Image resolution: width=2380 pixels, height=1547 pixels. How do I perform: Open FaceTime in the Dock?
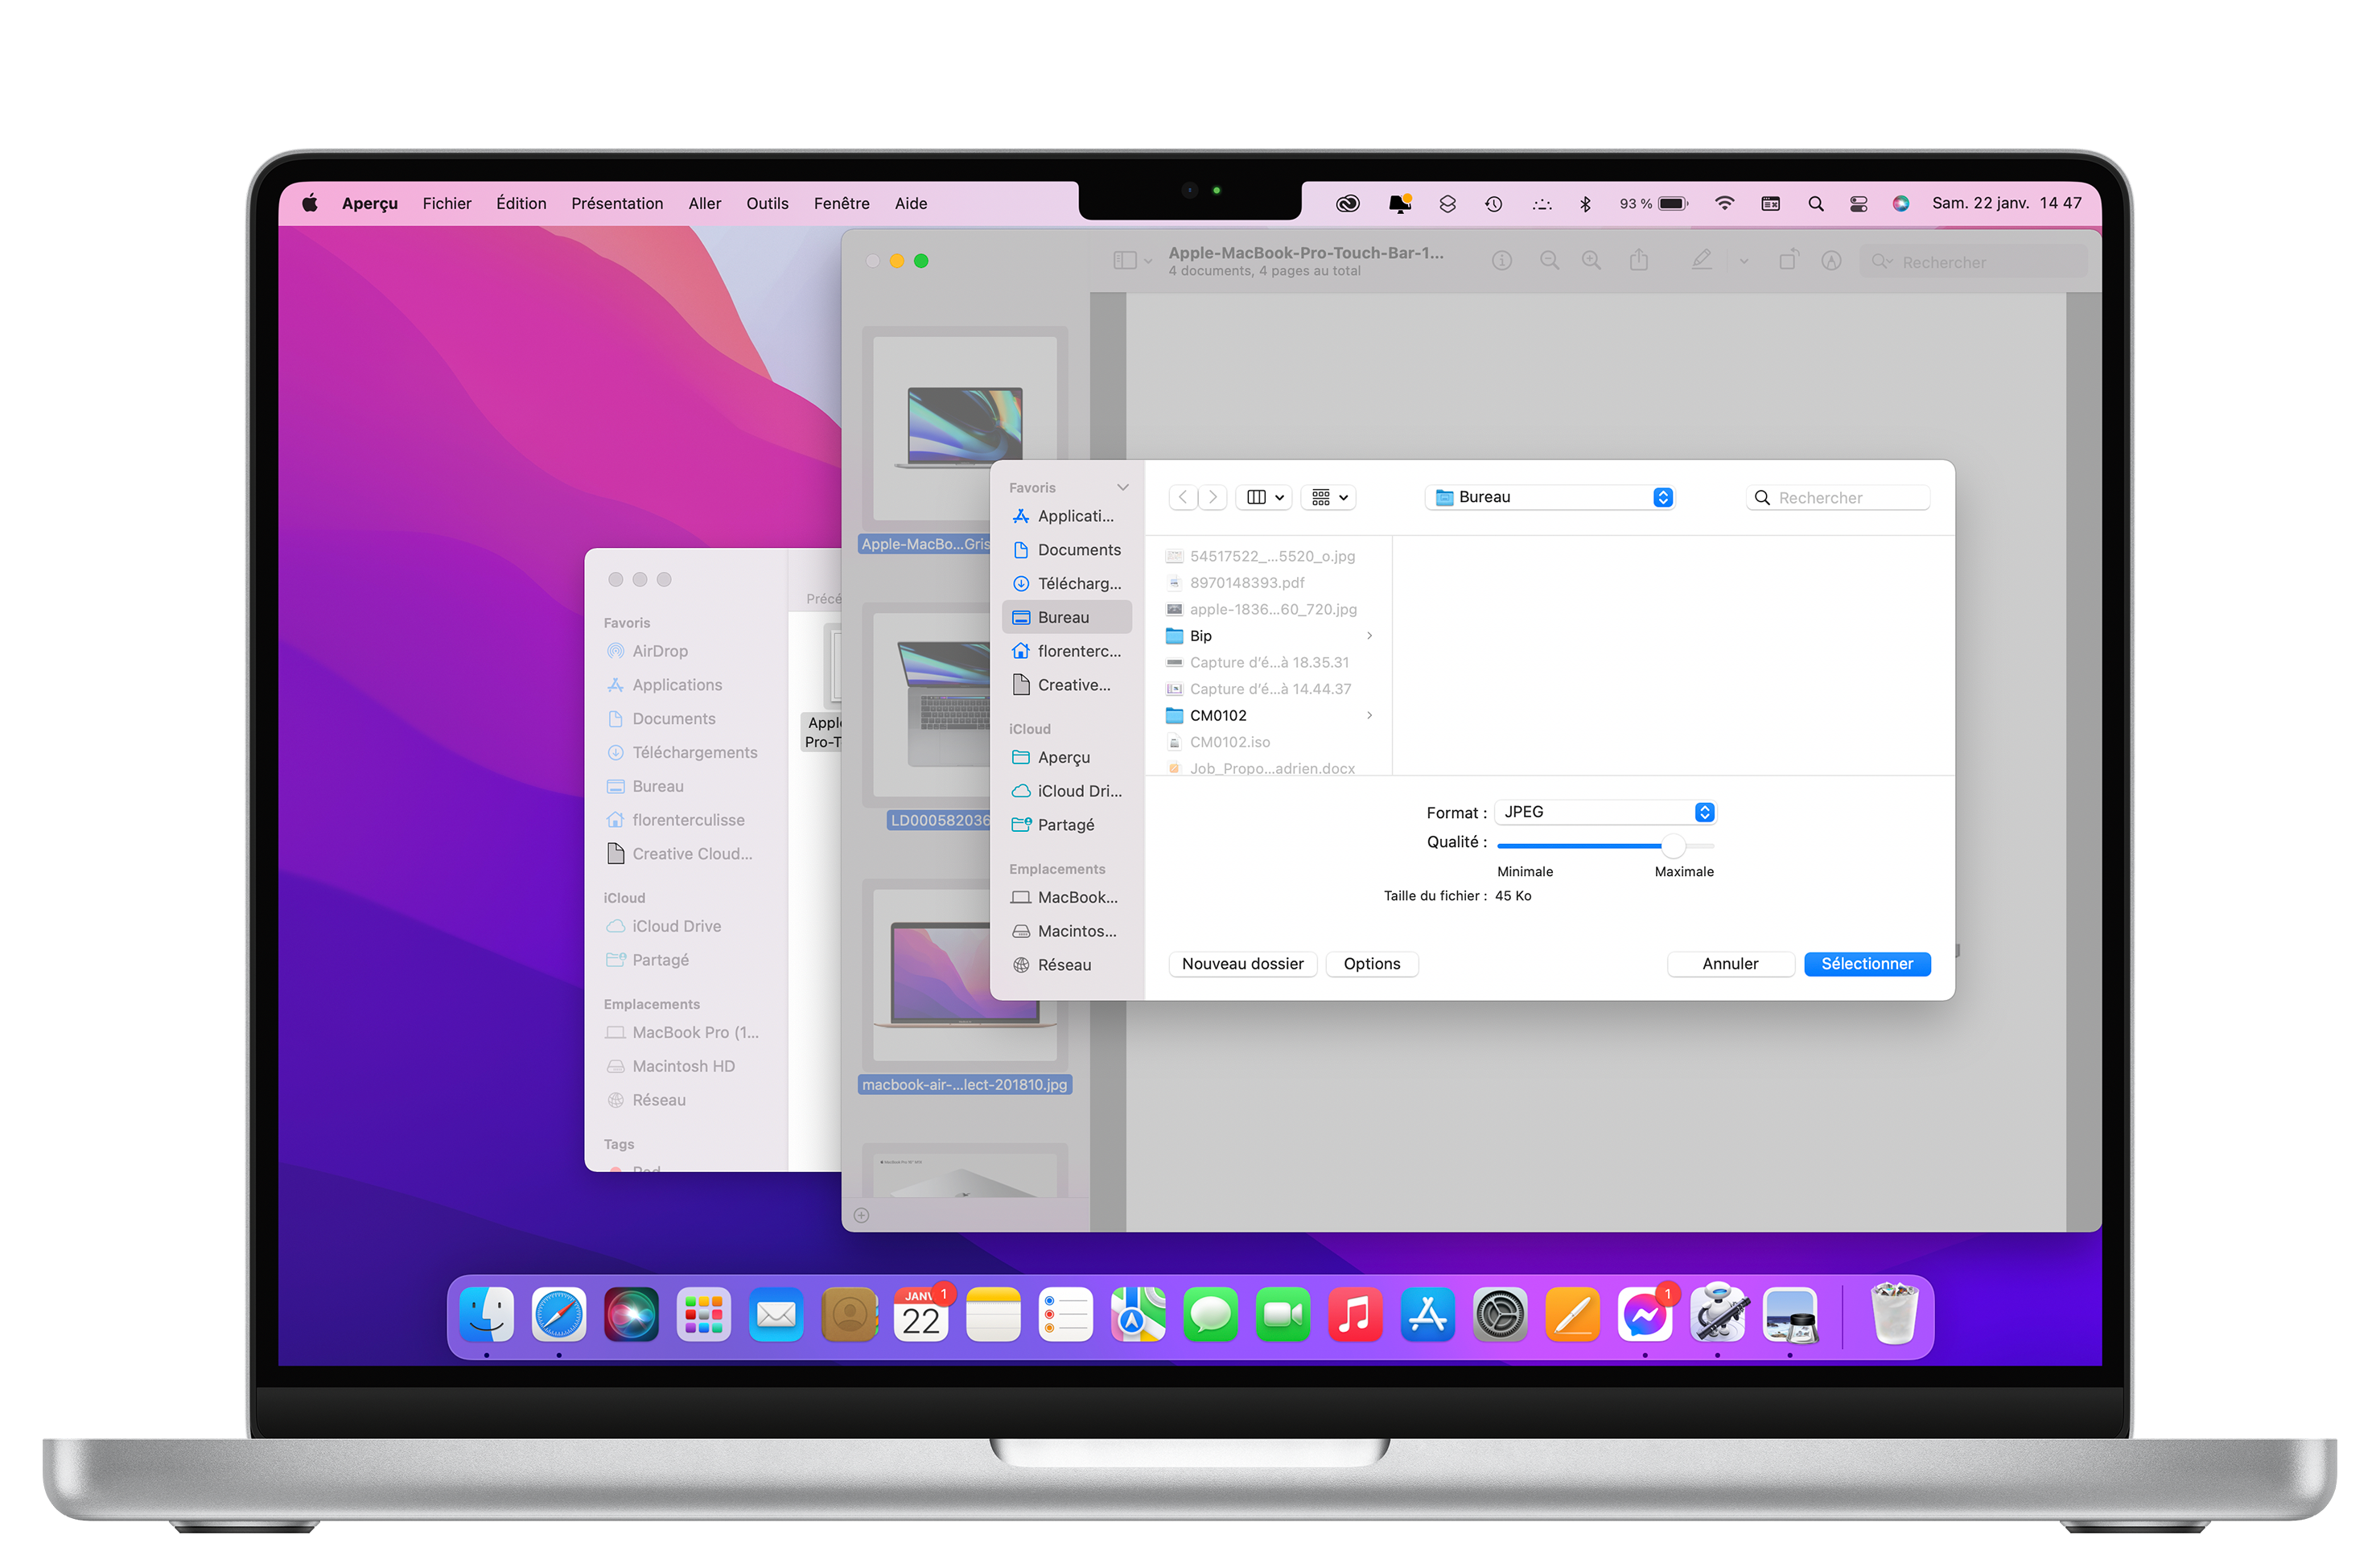coord(1283,1315)
